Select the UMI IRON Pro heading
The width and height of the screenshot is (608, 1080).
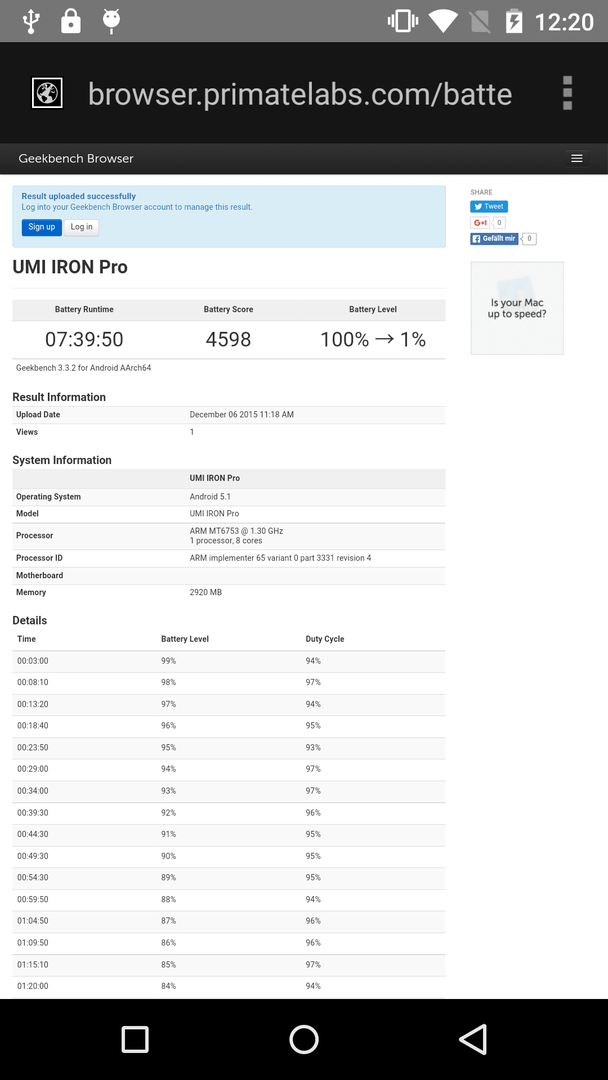[x=70, y=267]
